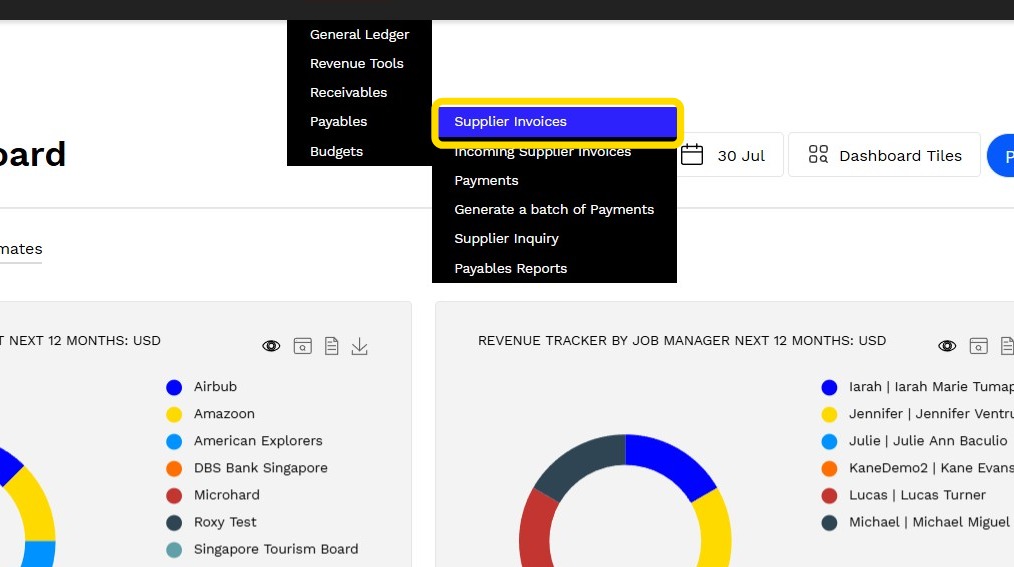Click the Microhard red legend dot
1014x567 pixels.
click(174, 496)
